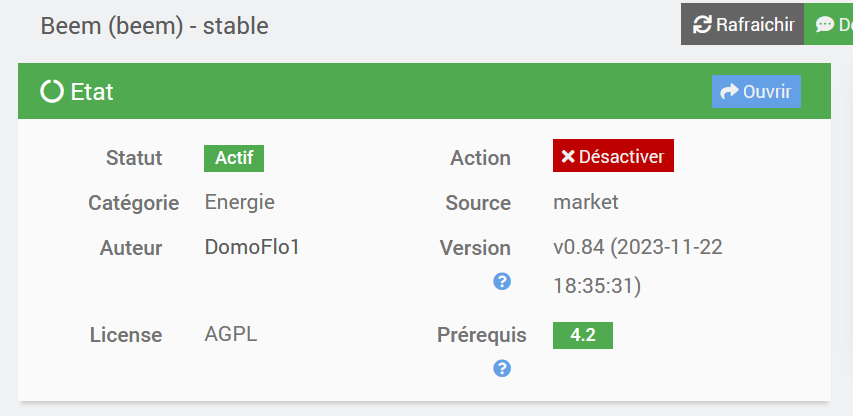Disable the plugin via Désactiver button

tap(613, 156)
